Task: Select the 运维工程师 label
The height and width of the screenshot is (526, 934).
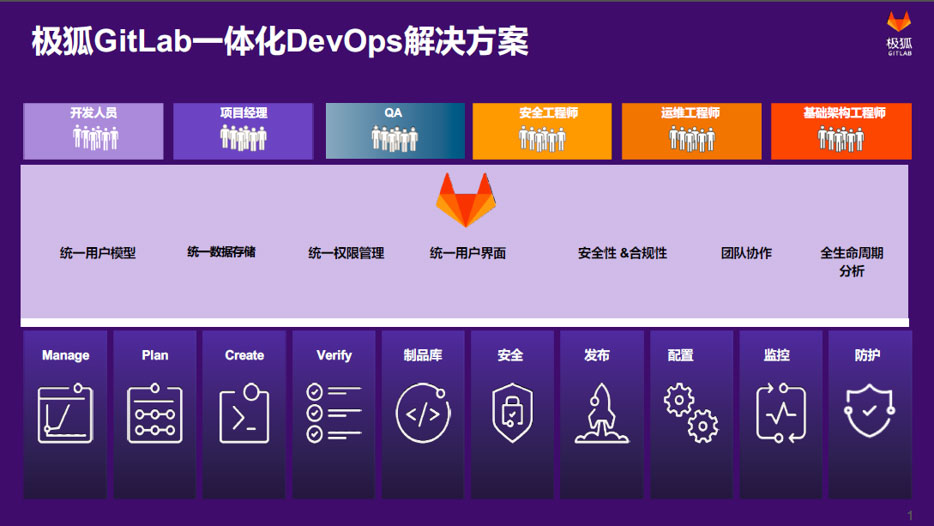Action: pos(690,113)
